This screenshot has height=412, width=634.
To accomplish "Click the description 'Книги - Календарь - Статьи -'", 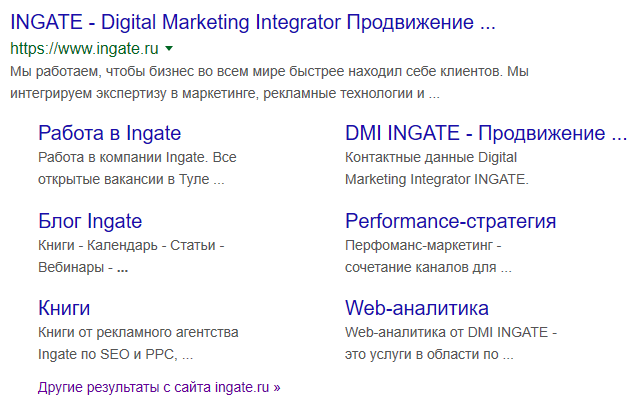I will coord(131,245).
